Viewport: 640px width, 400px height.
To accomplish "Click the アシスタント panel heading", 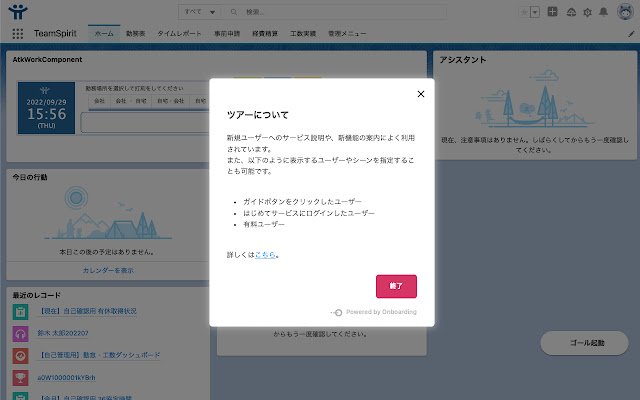I will tap(463, 60).
